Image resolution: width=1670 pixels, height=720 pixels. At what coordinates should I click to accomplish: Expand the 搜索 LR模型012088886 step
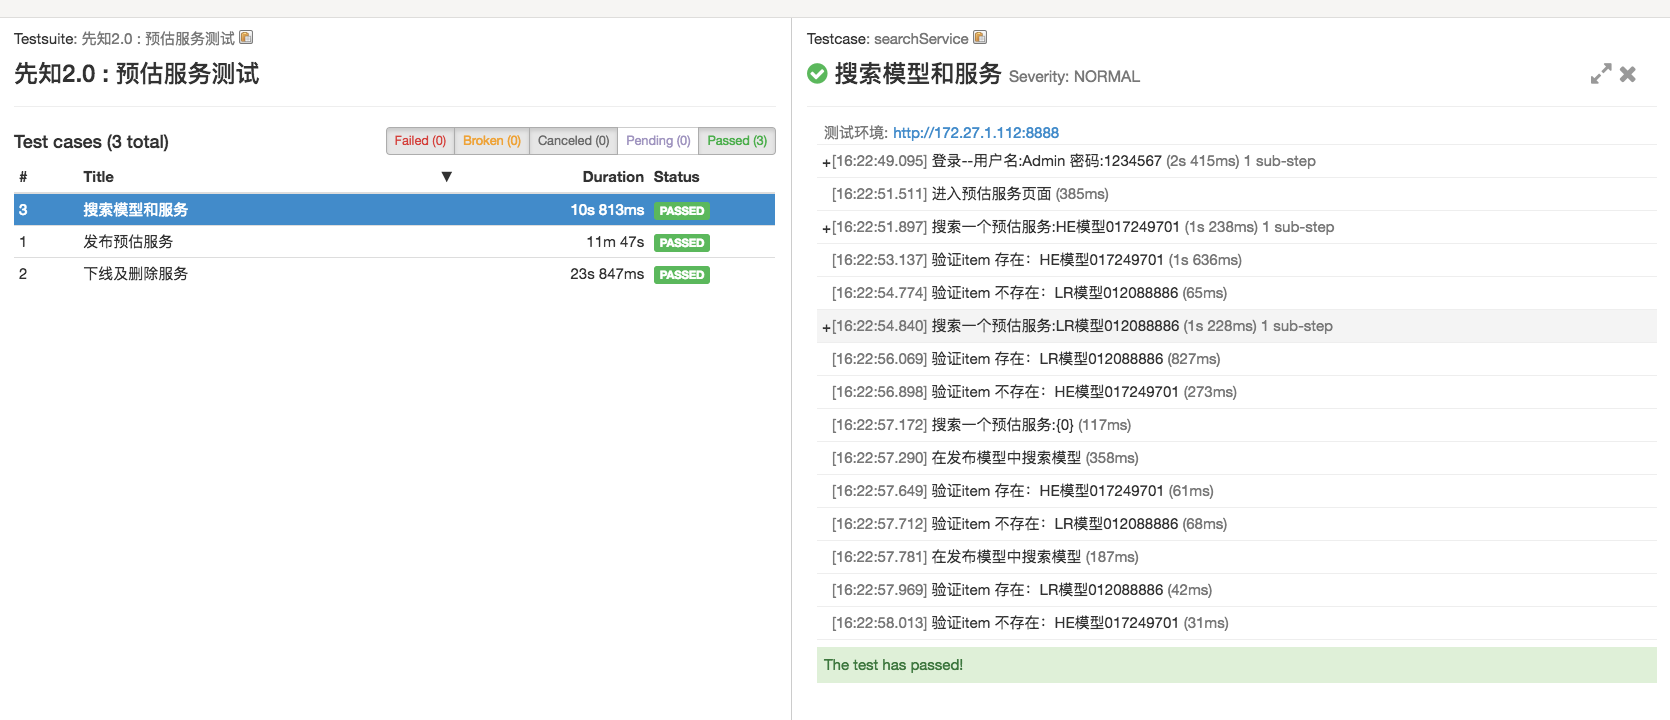pos(826,327)
